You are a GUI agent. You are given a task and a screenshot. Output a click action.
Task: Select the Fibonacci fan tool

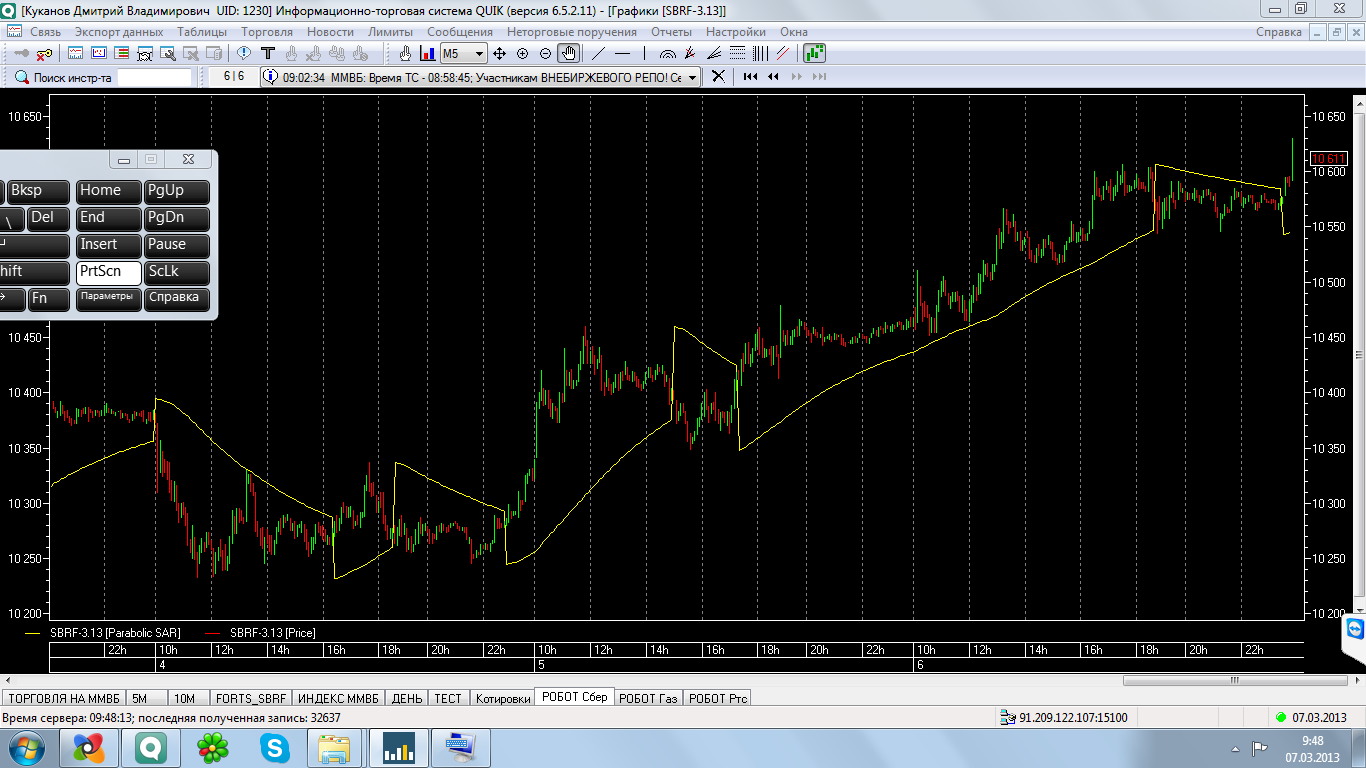pyautogui.click(x=713, y=53)
